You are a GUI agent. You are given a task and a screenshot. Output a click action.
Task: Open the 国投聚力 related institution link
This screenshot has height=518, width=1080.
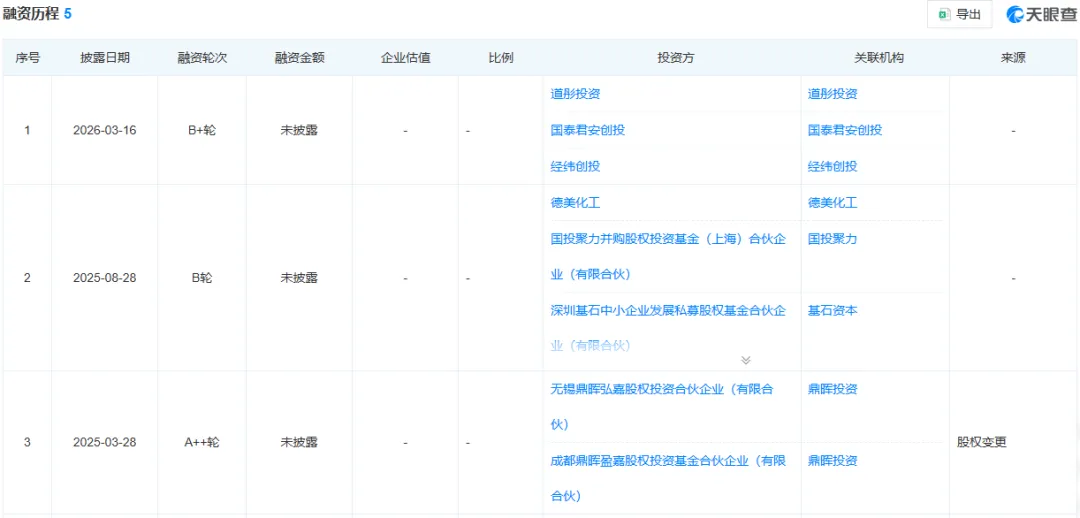(833, 239)
